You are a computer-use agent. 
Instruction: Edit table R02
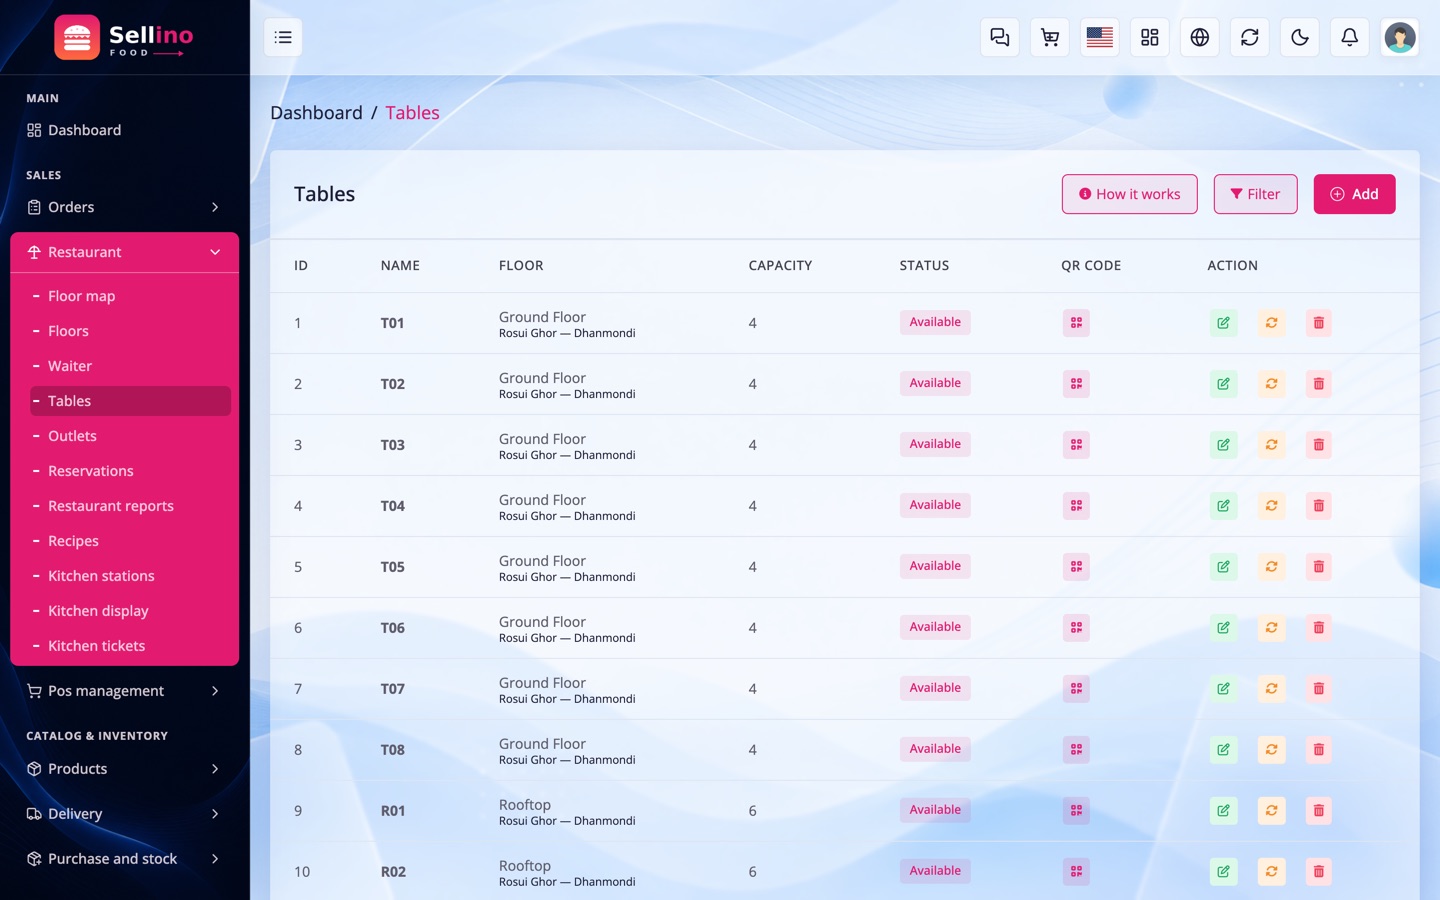[1223, 872]
